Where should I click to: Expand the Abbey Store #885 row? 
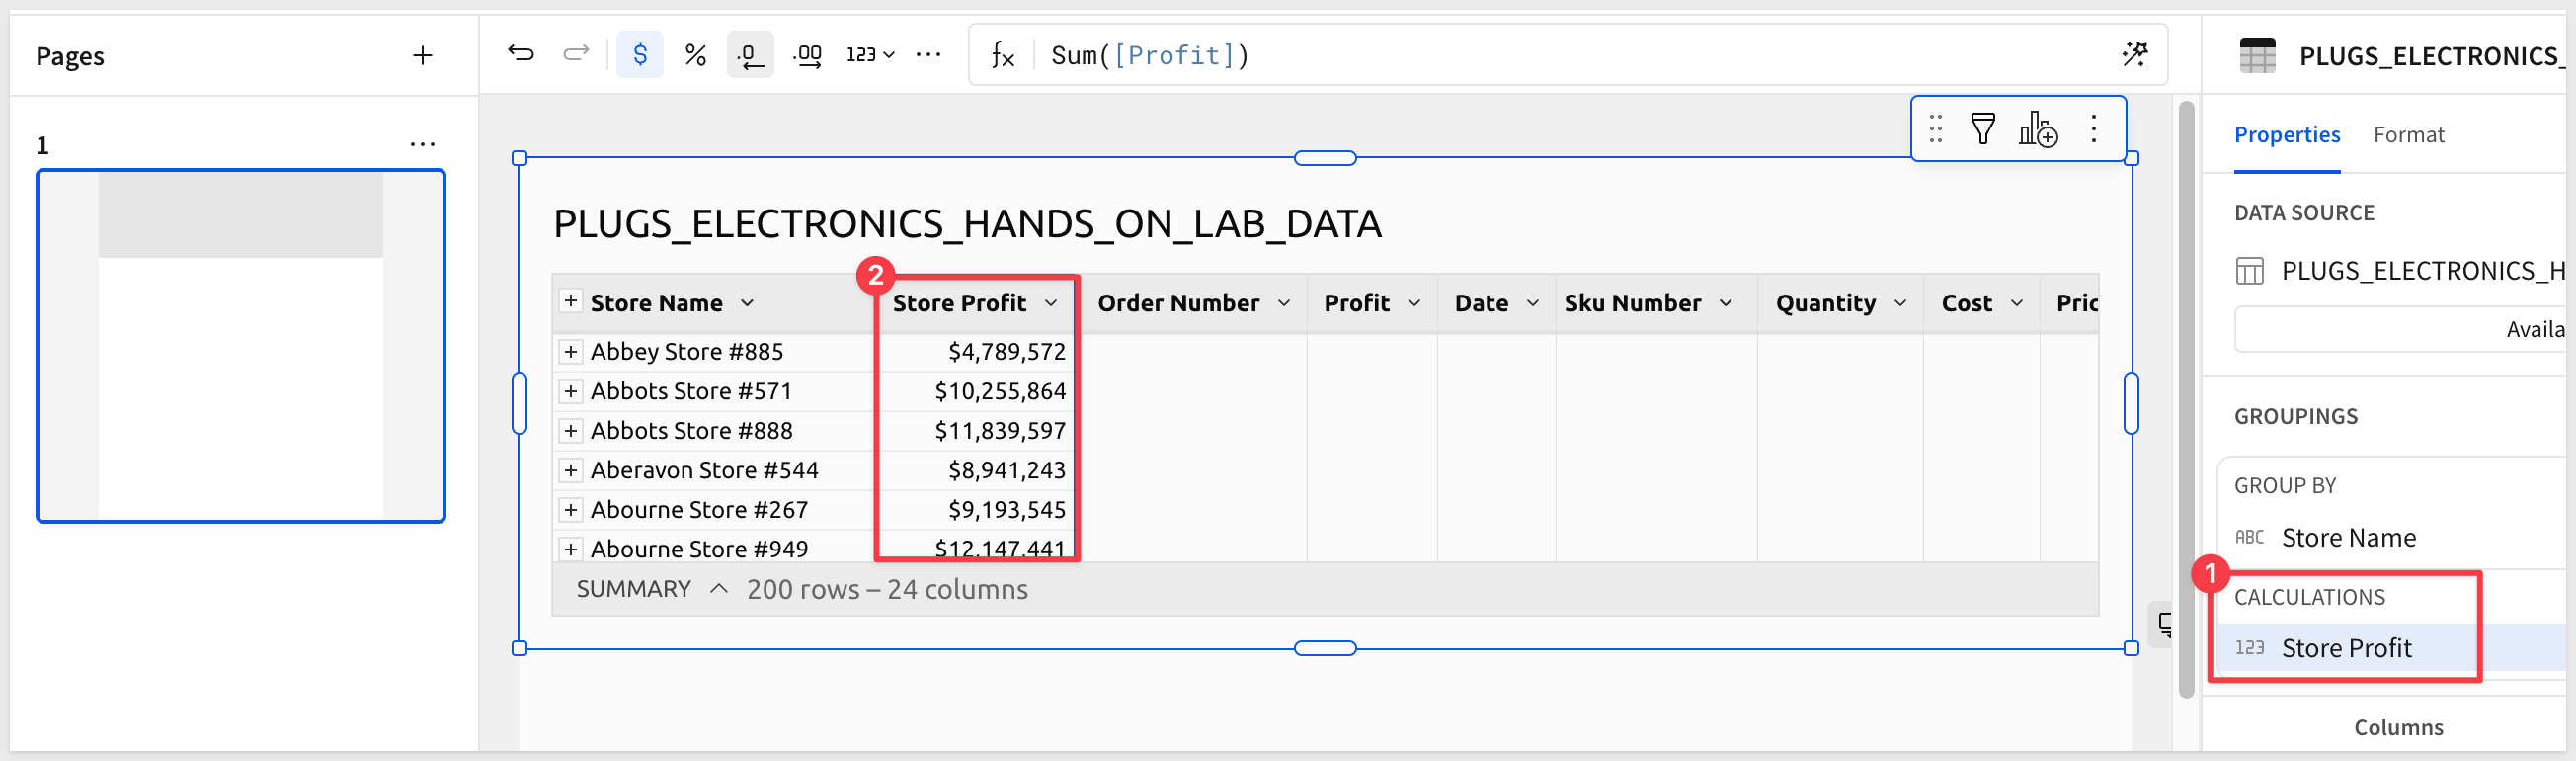[x=570, y=352]
